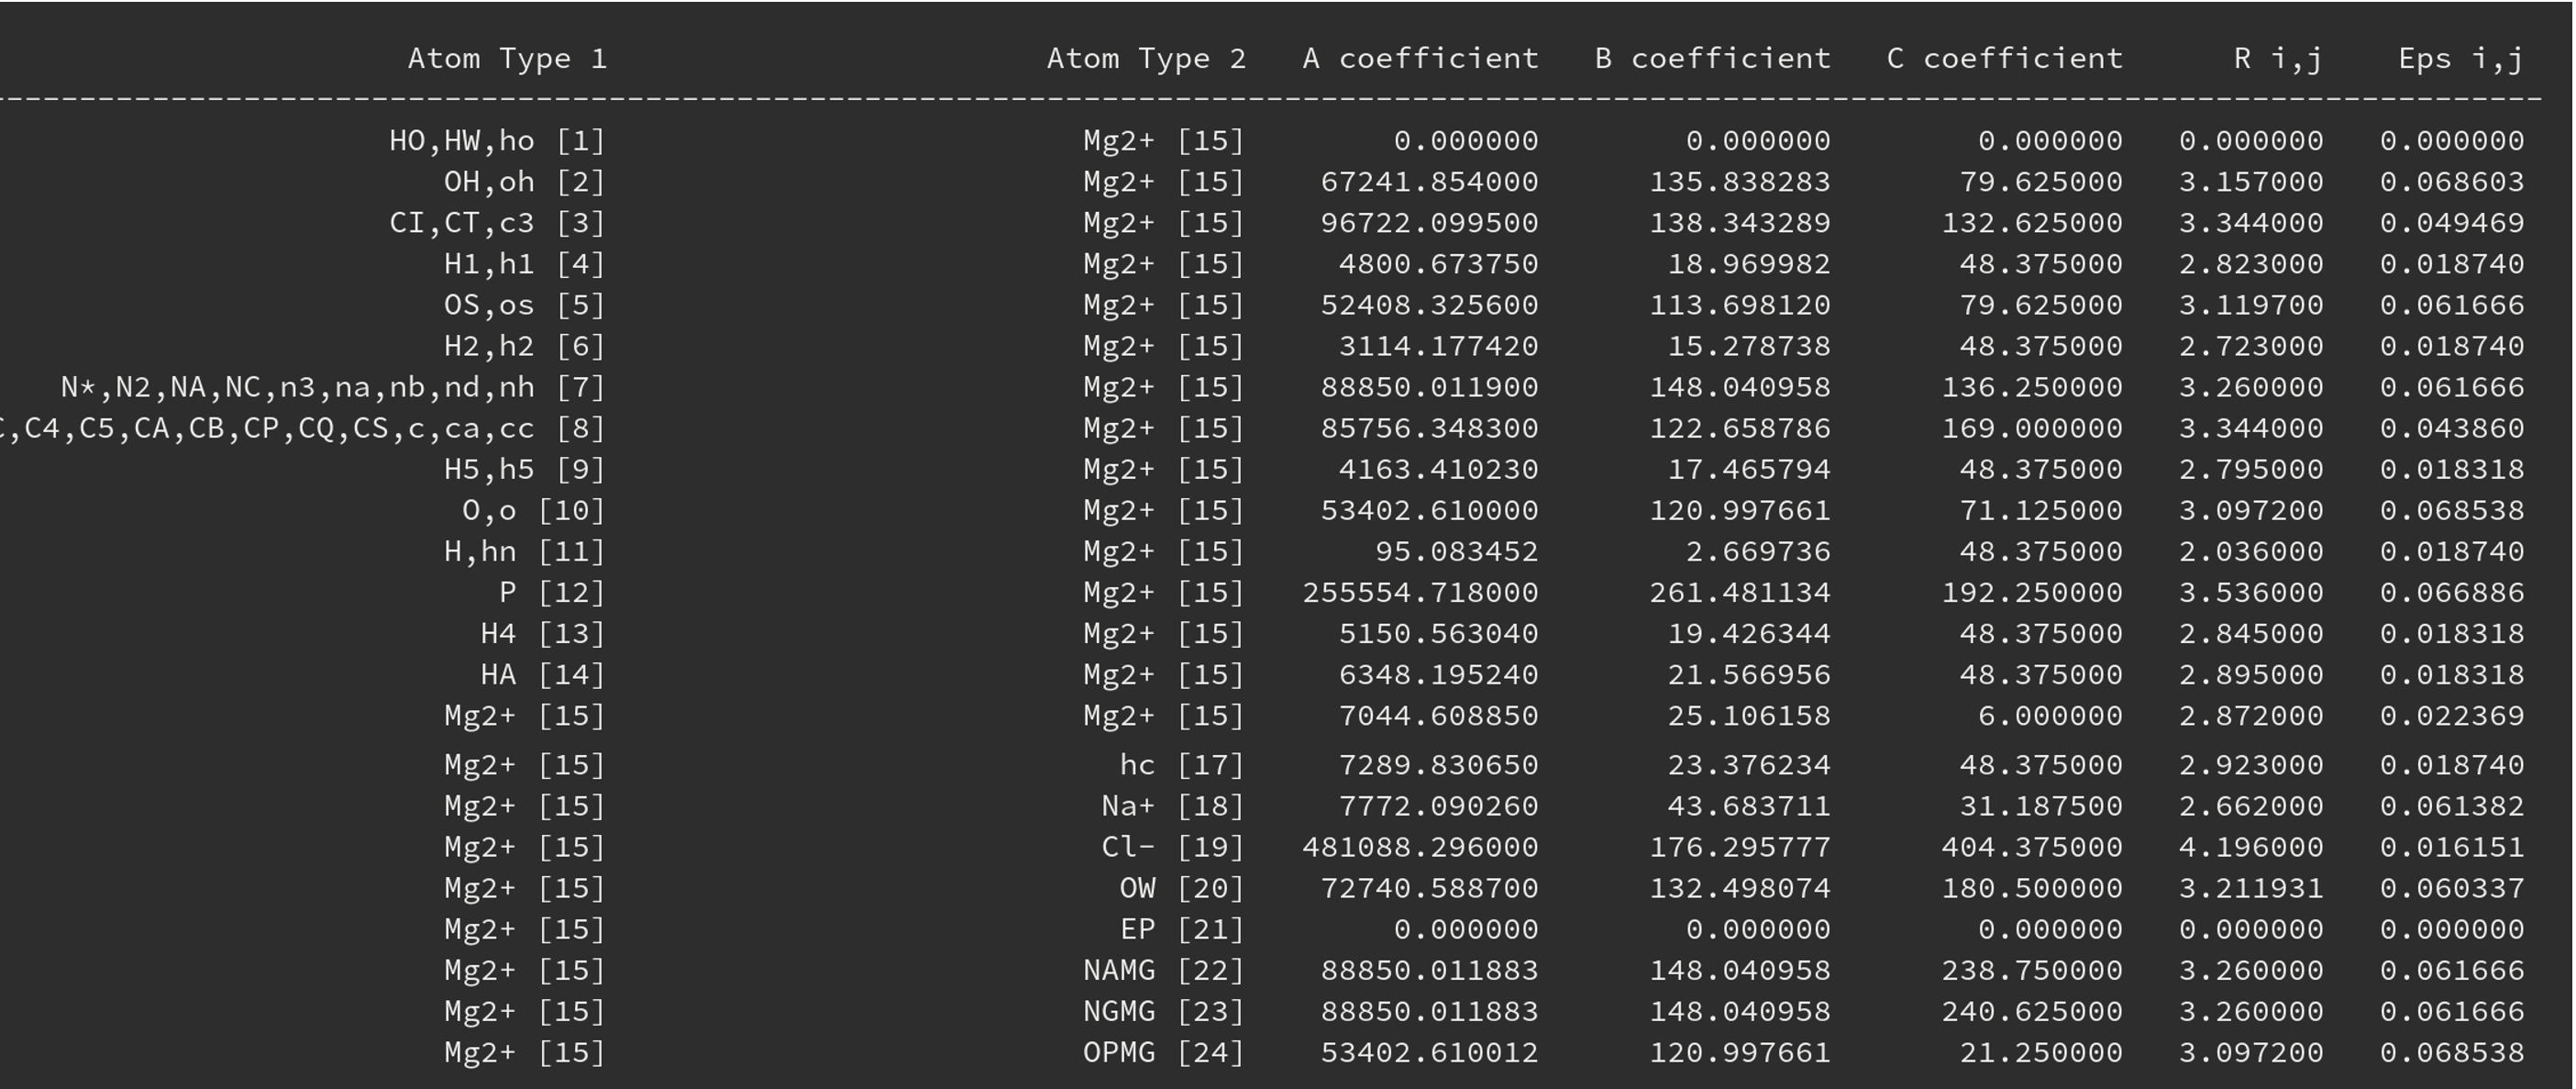Click the R i,j value 4.196000
Viewport: 2576px width, 1089px height.
[2251, 848]
